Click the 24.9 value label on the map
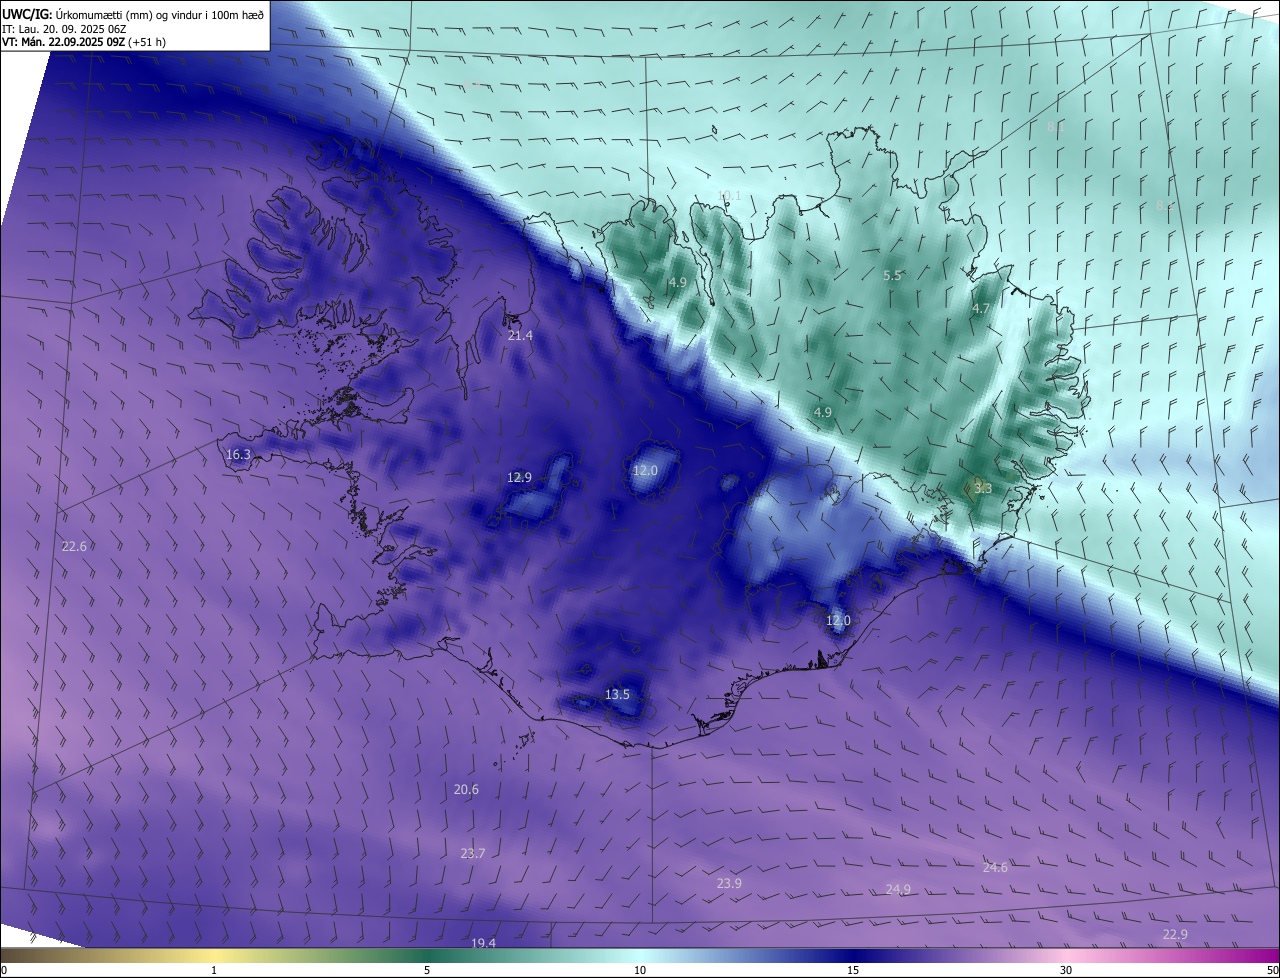The image size is (1280, 978). point(898,890)
